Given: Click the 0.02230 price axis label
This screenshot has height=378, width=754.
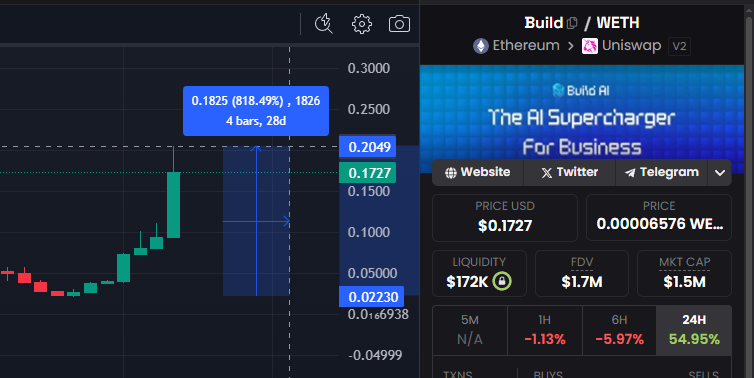Looking at the screenshot, I should point(371,297).
